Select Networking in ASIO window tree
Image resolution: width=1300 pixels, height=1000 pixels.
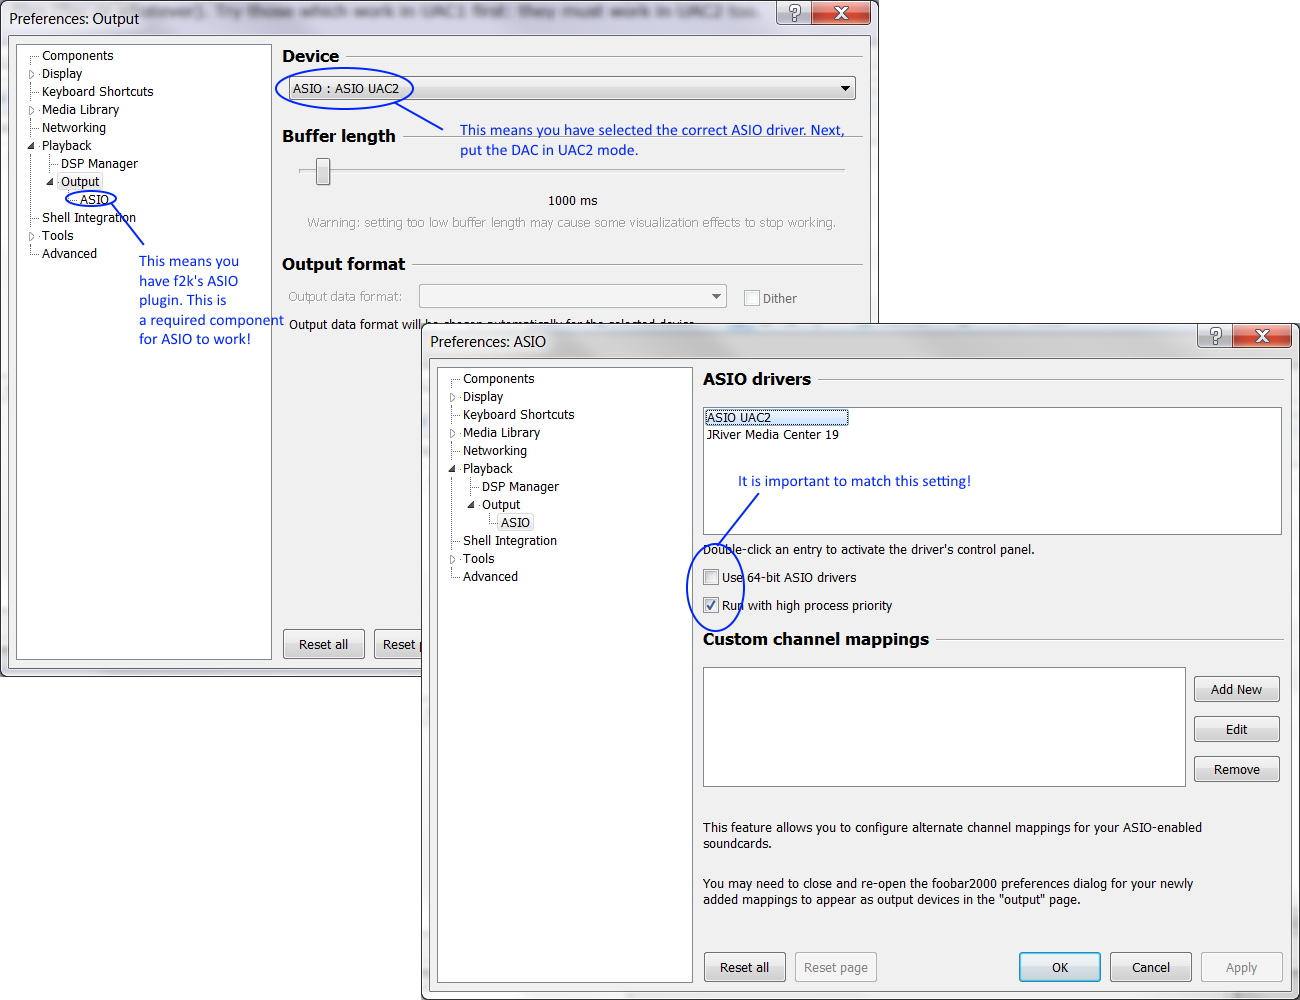[x=494, y=451]
